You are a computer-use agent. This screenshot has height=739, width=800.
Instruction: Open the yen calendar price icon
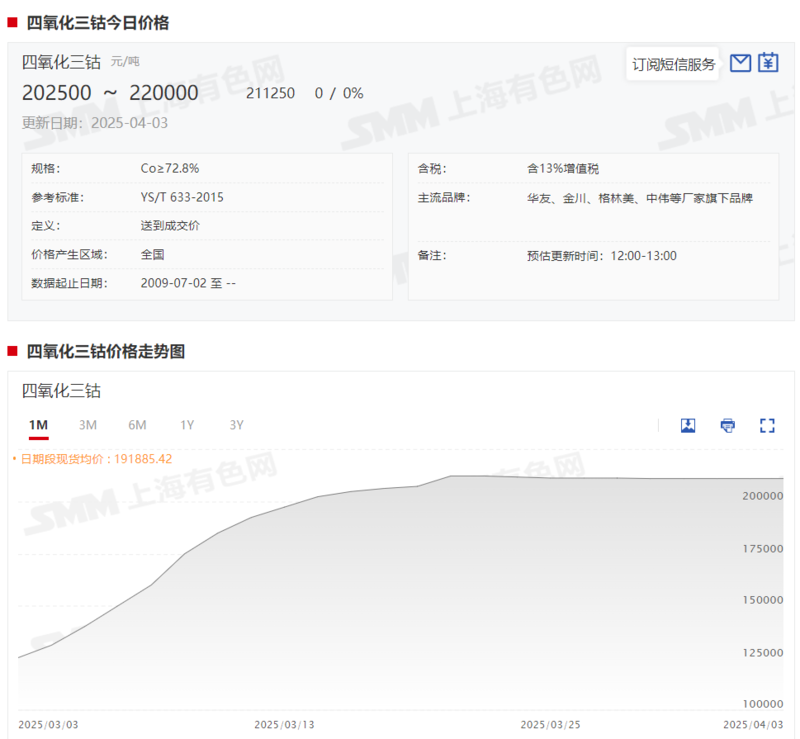click(x=768, y=64)
